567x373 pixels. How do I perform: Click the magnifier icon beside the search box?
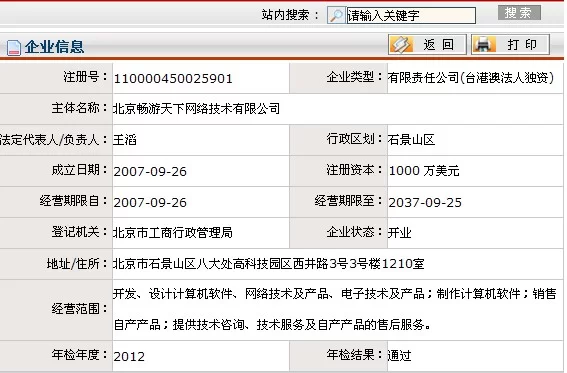tap(336, 15)
